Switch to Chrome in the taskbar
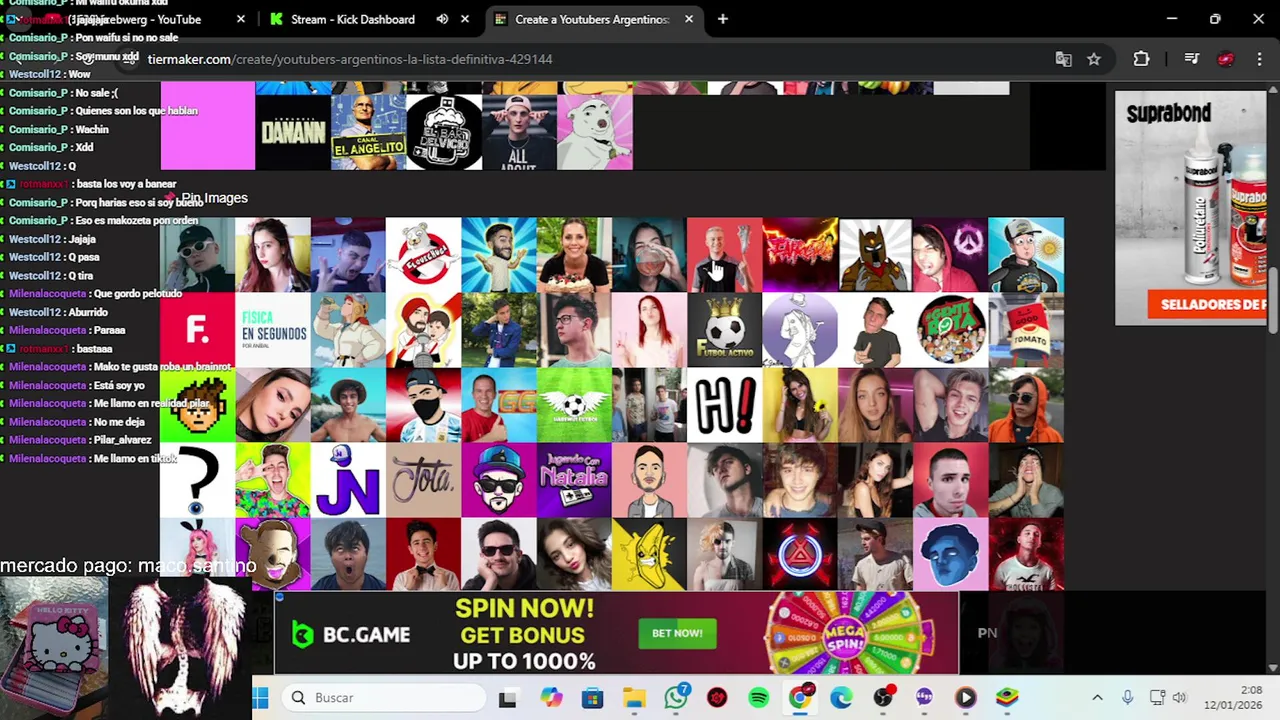 pyautogui.click(x=800, y=698)
